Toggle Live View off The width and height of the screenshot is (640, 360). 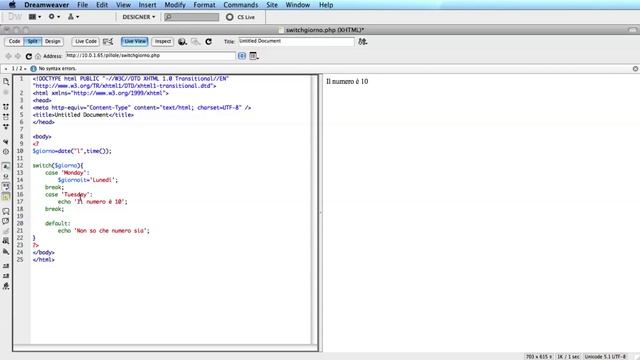click(x=135, y=41)
